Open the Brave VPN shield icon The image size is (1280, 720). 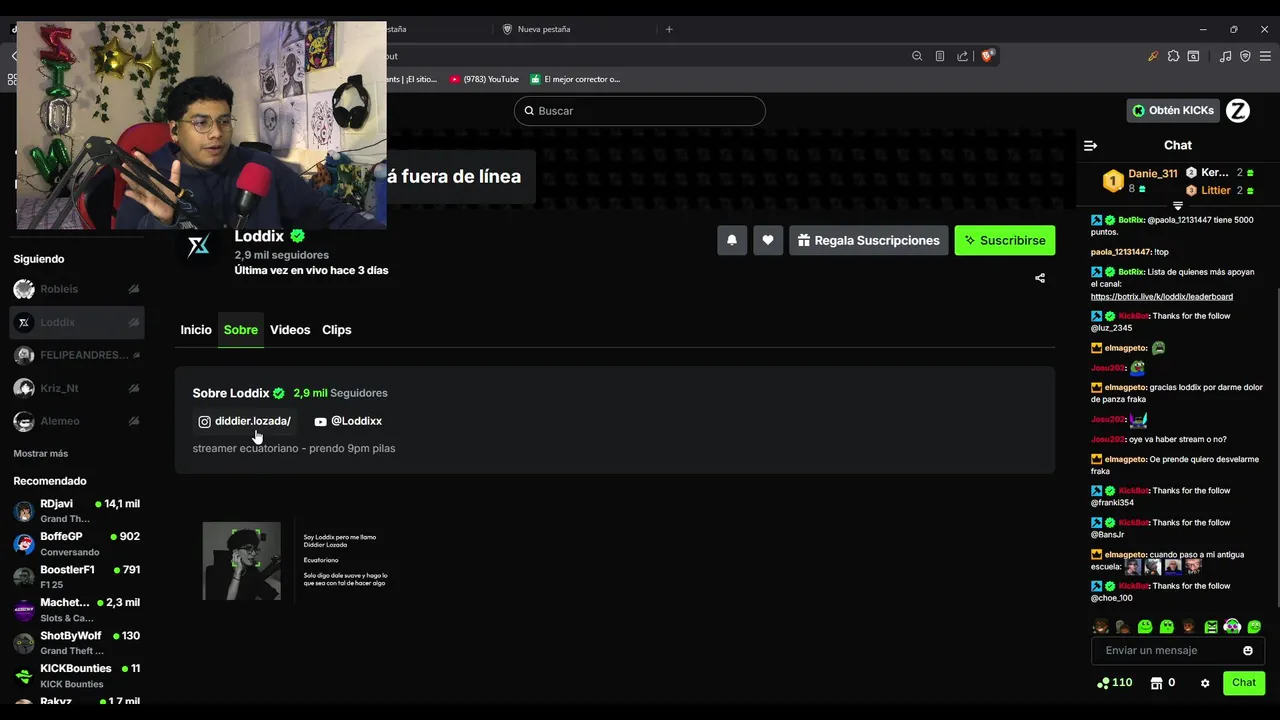[1245, 56]
